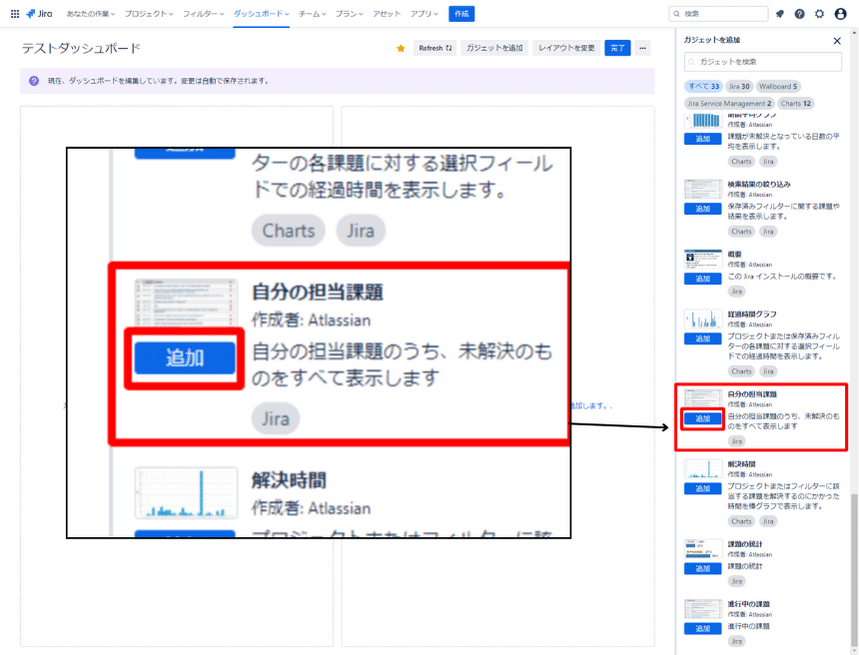This screenshot has width=859, height=655.
Task: Open the three-dot more actions button
Action: [643, 48]
